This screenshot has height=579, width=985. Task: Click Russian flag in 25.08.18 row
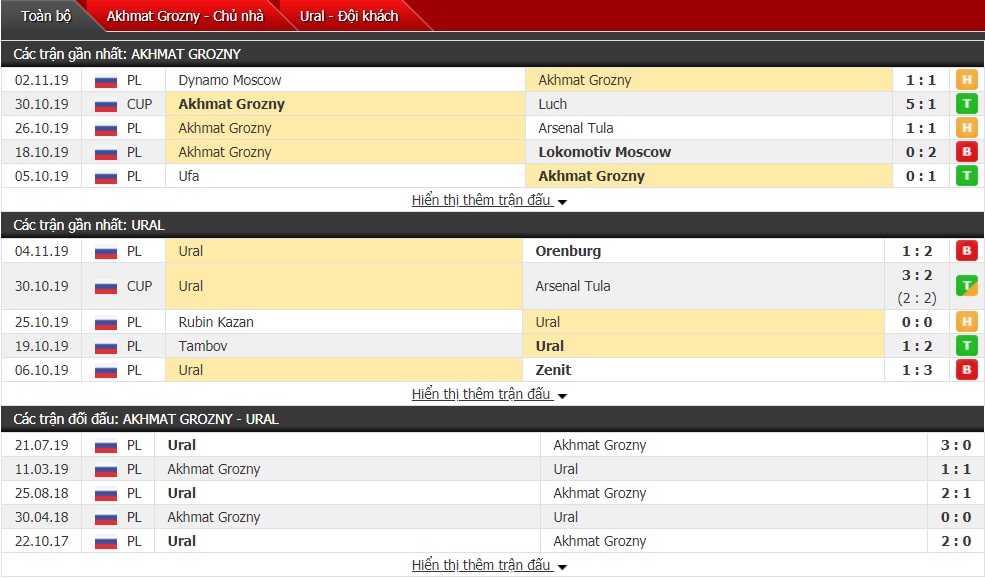coord(106,494)
